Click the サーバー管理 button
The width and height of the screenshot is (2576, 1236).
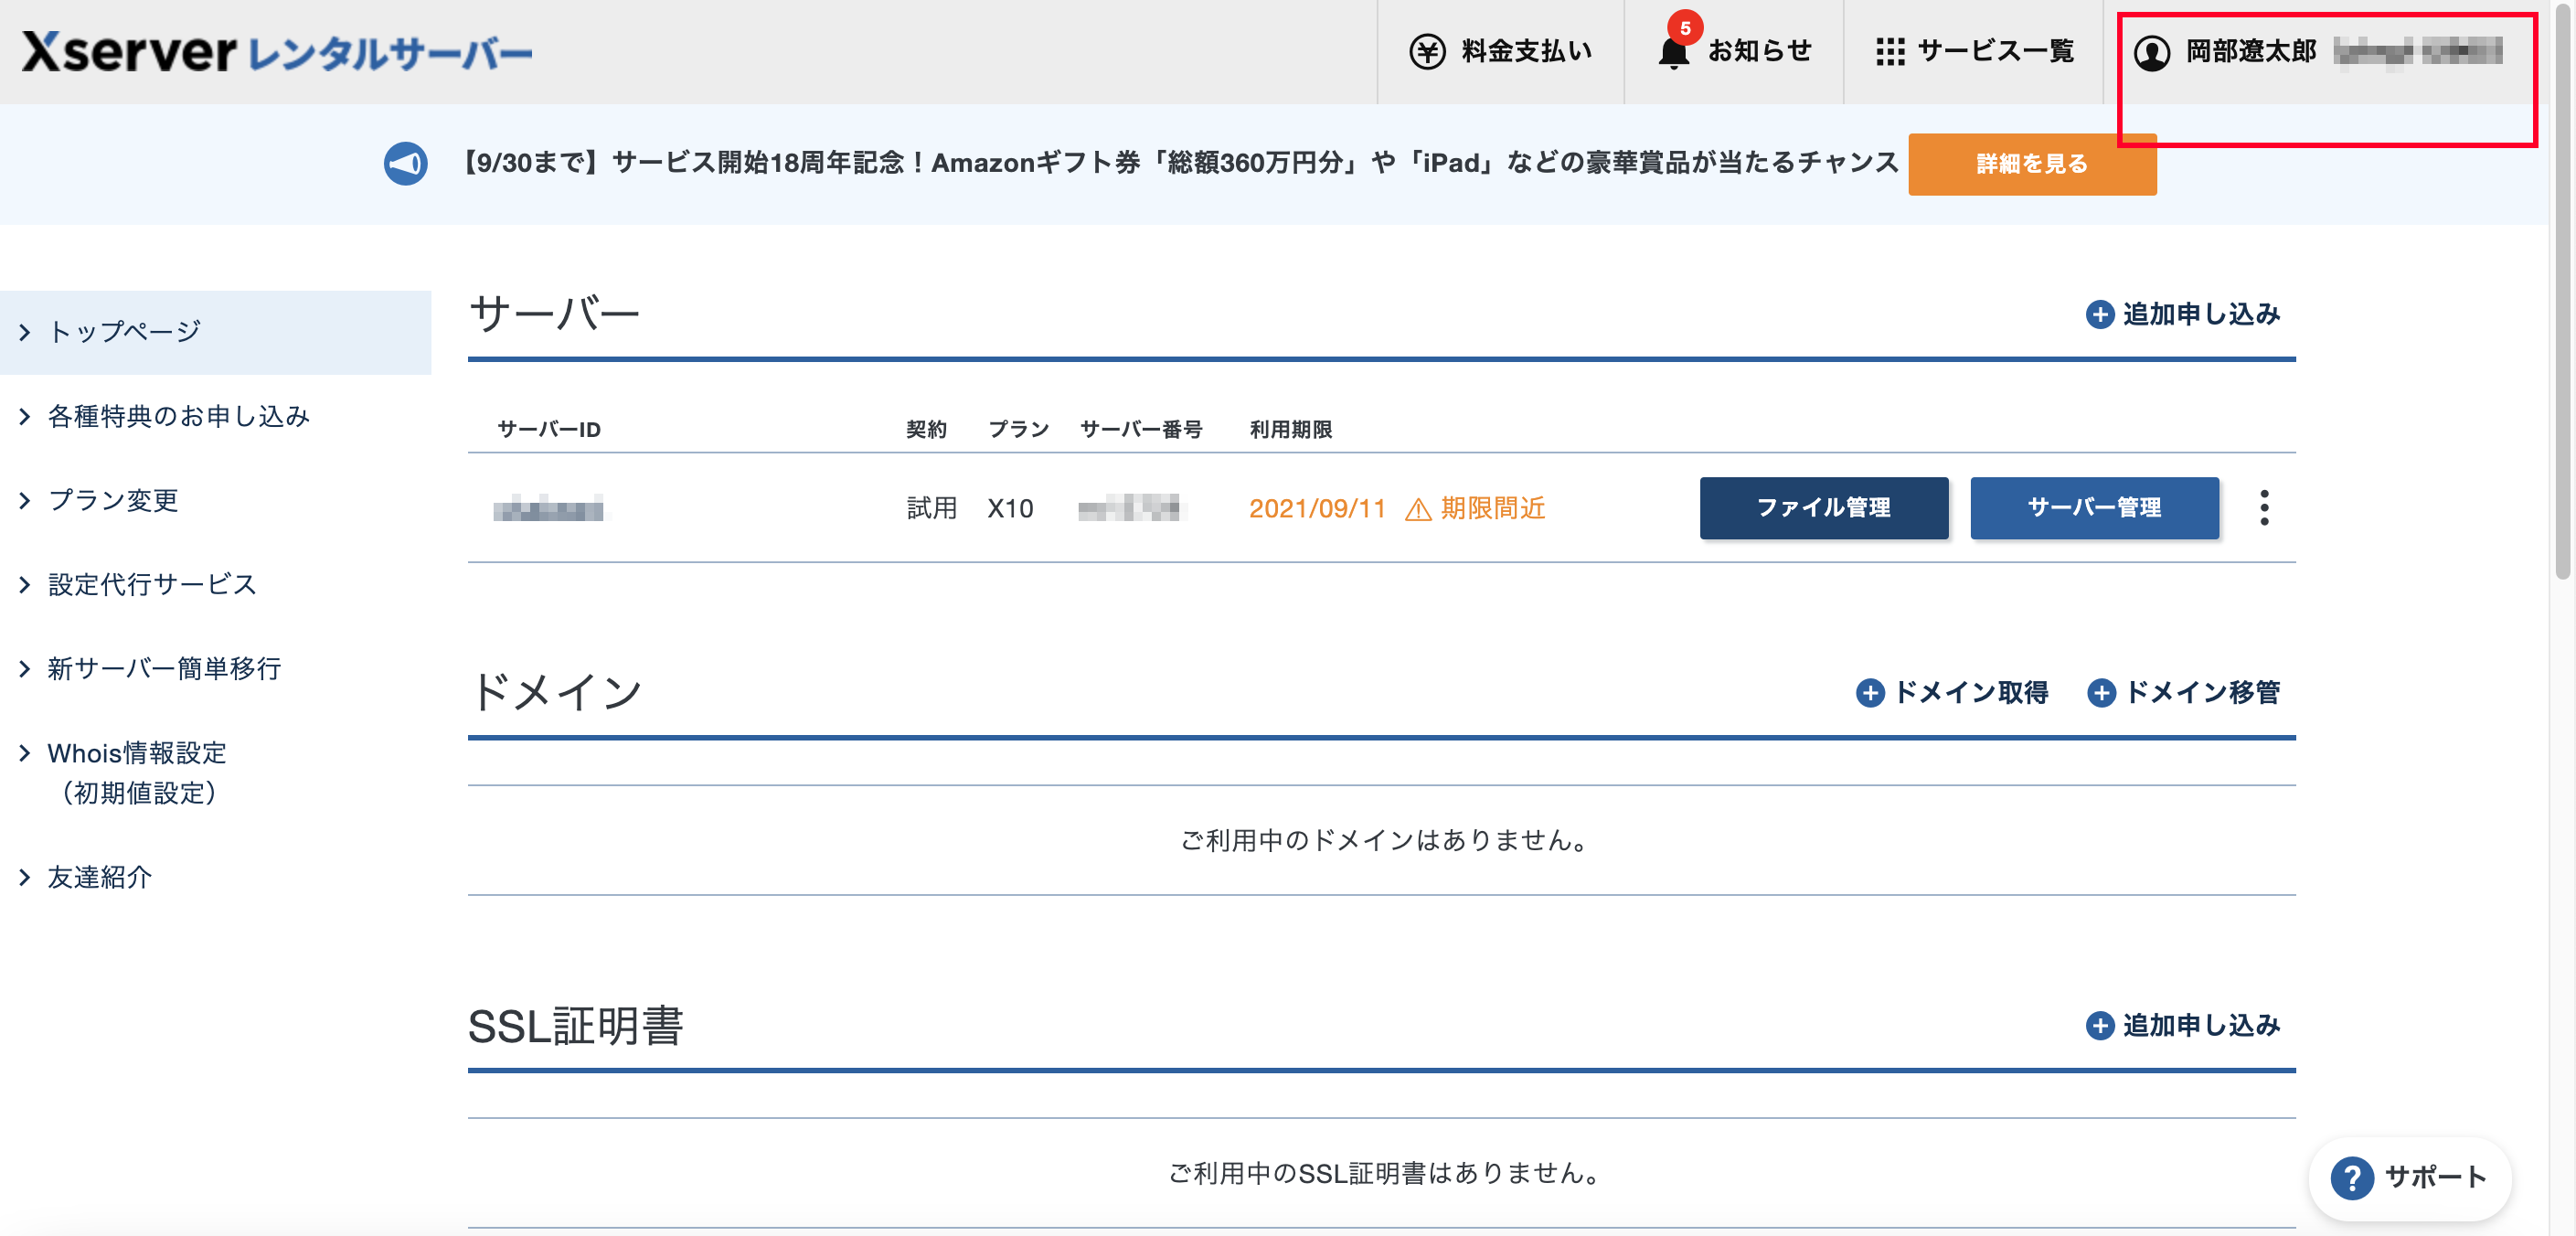2093,508
